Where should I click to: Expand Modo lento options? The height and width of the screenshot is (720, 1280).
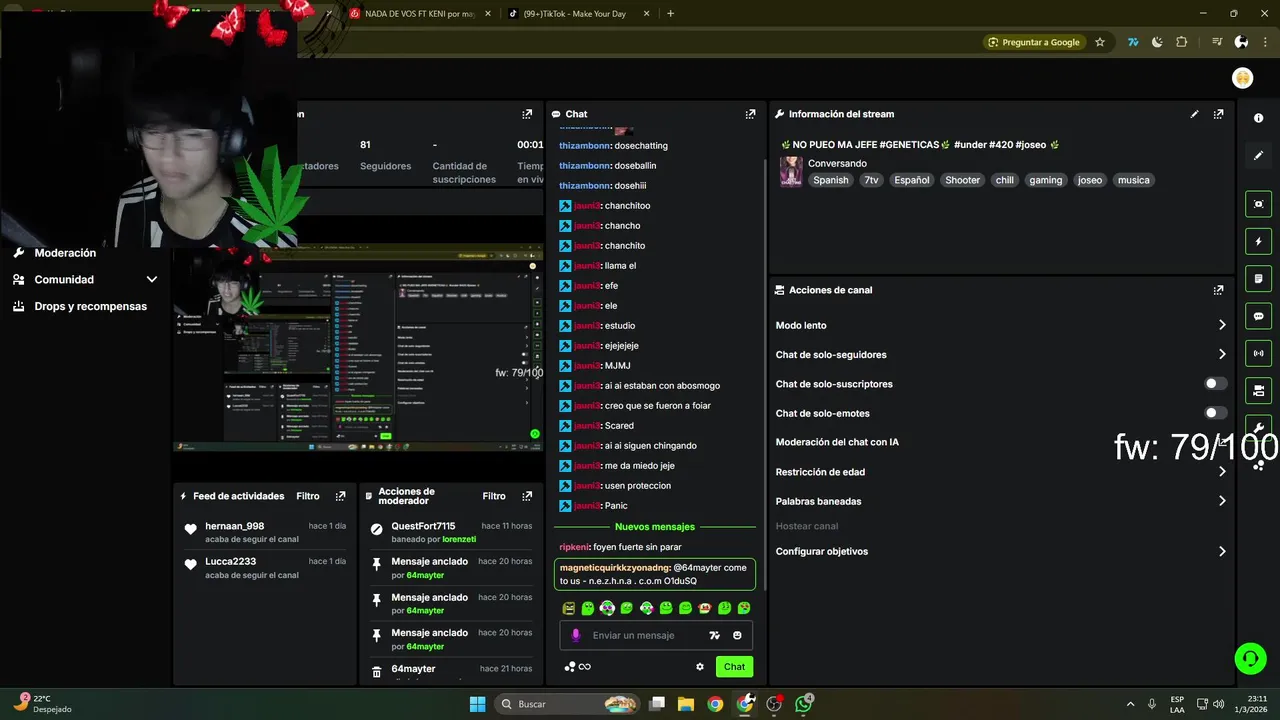click(1221, 325)
